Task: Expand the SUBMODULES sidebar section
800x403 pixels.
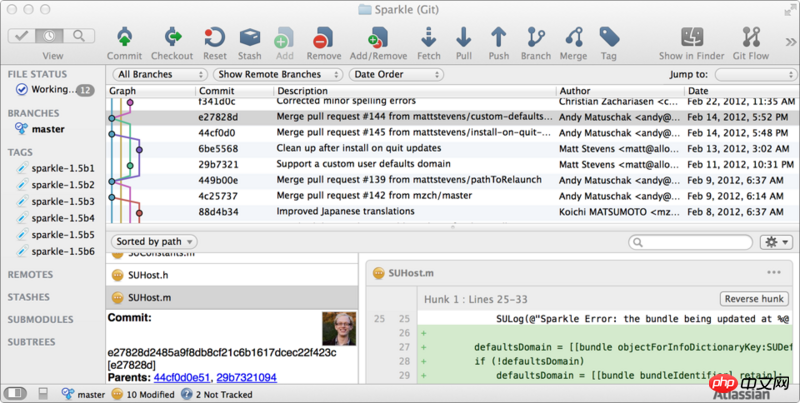Action: [40, 319]
